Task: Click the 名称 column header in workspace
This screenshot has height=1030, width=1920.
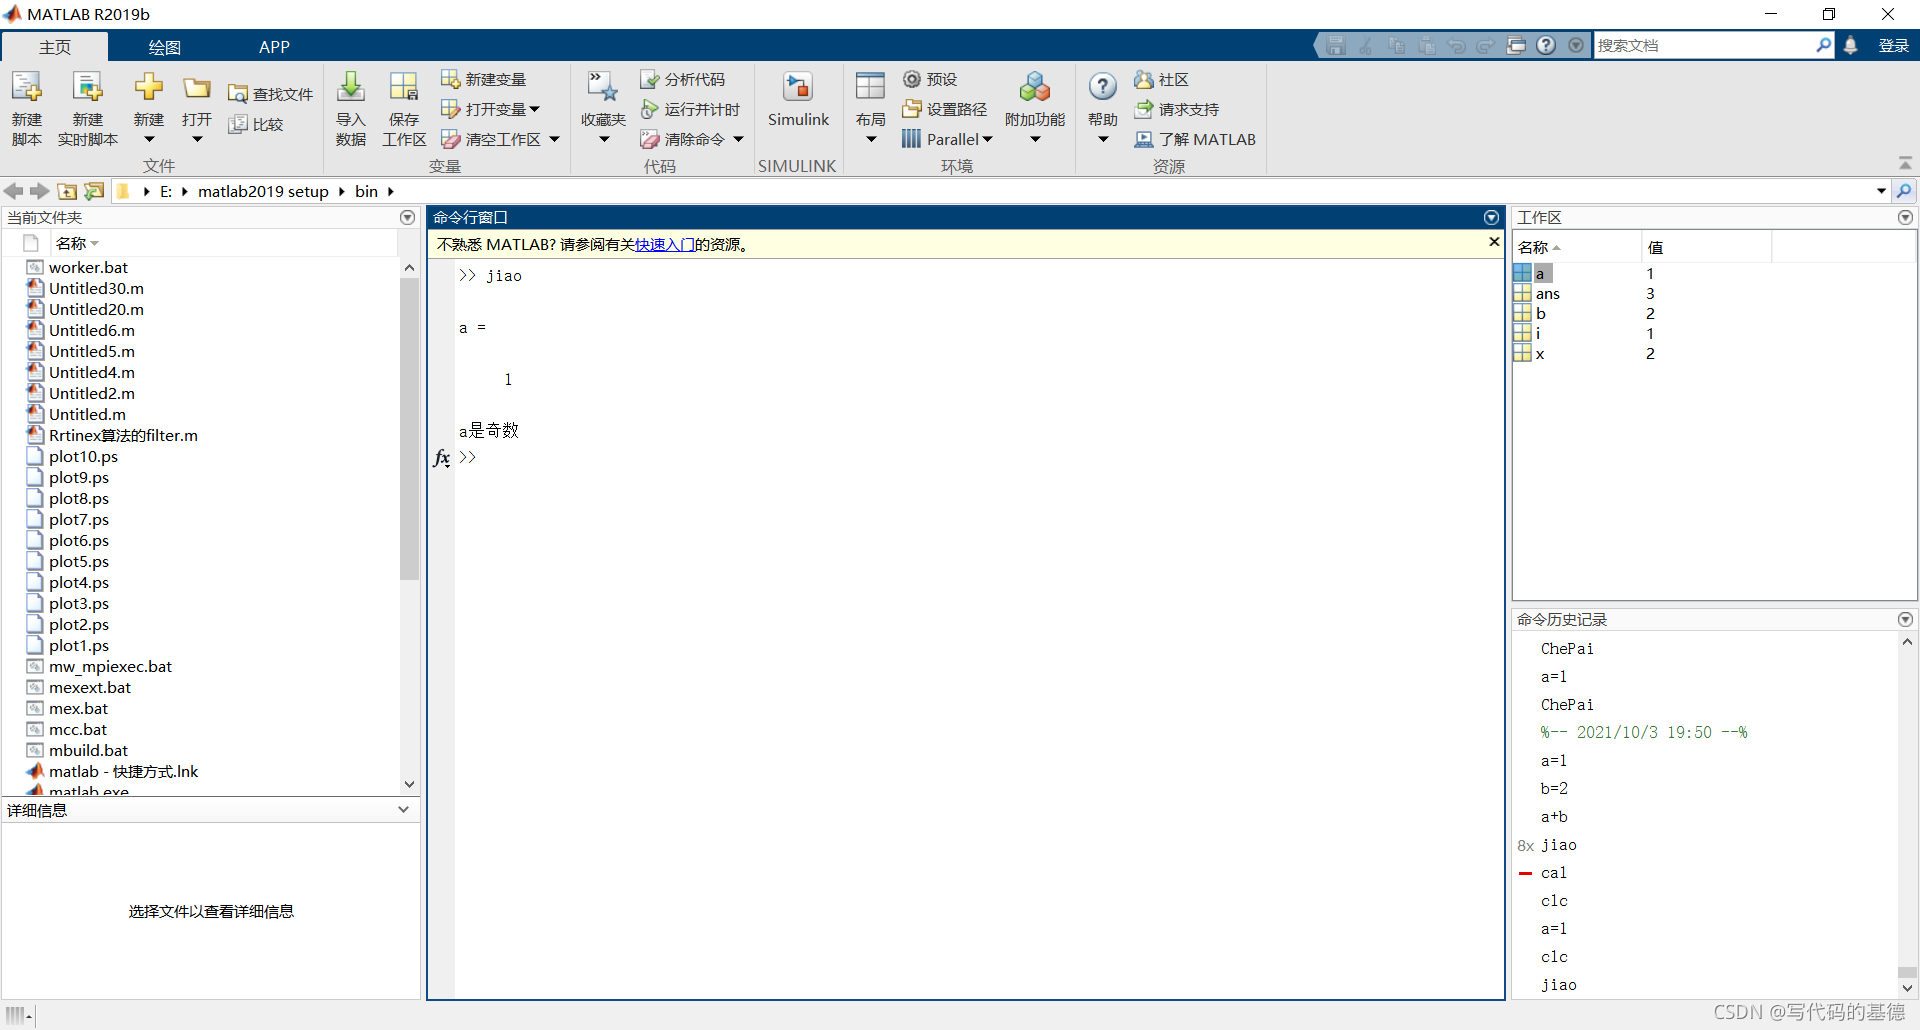Action: tap(1577, 247)
